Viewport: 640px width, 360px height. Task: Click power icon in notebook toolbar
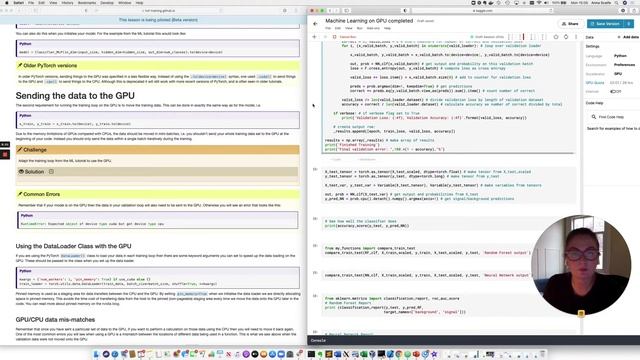[x=556, y=37]
